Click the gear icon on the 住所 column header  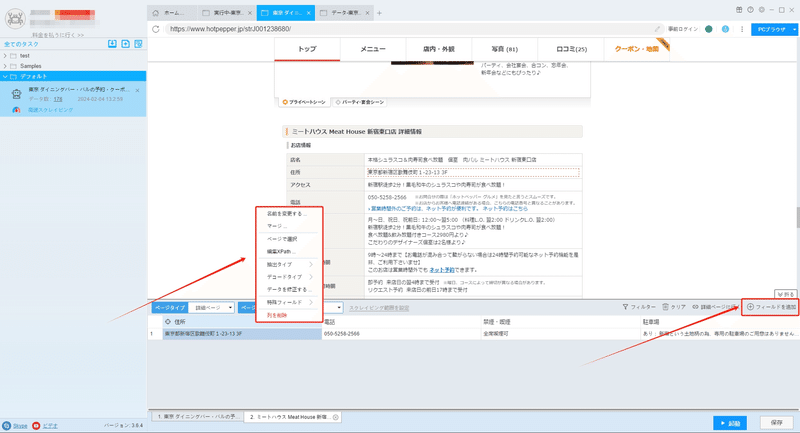click(168, 322)
